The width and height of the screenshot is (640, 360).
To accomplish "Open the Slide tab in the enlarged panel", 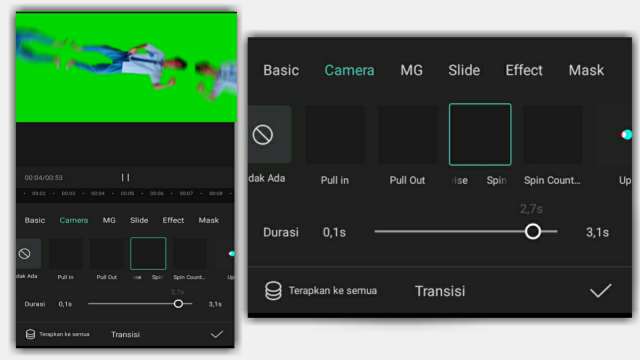I will (464, 70).
